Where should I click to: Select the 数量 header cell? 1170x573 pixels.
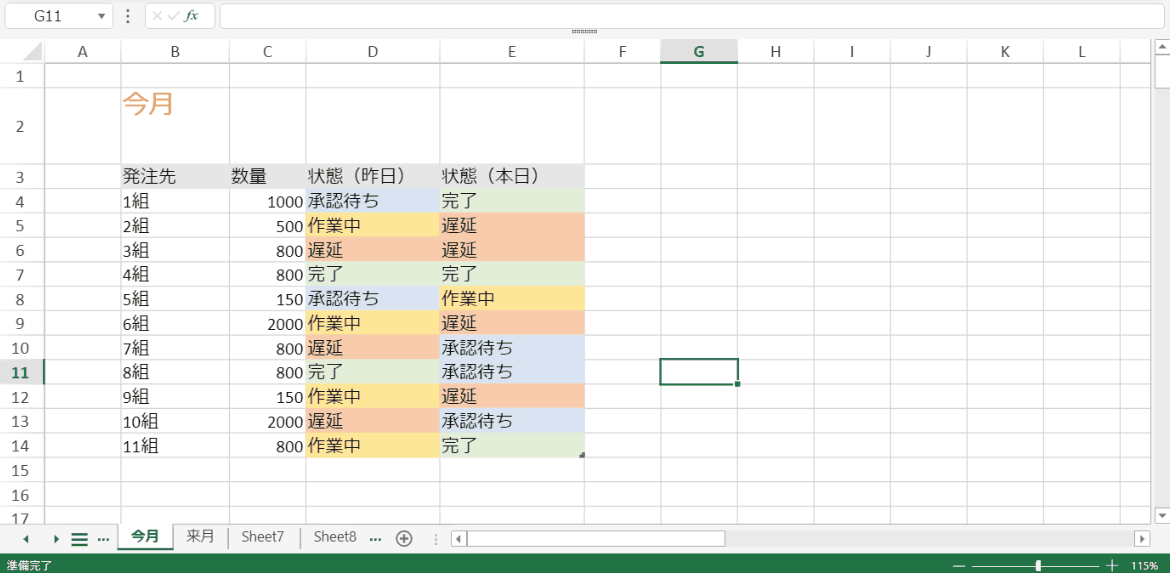(267, 177)
